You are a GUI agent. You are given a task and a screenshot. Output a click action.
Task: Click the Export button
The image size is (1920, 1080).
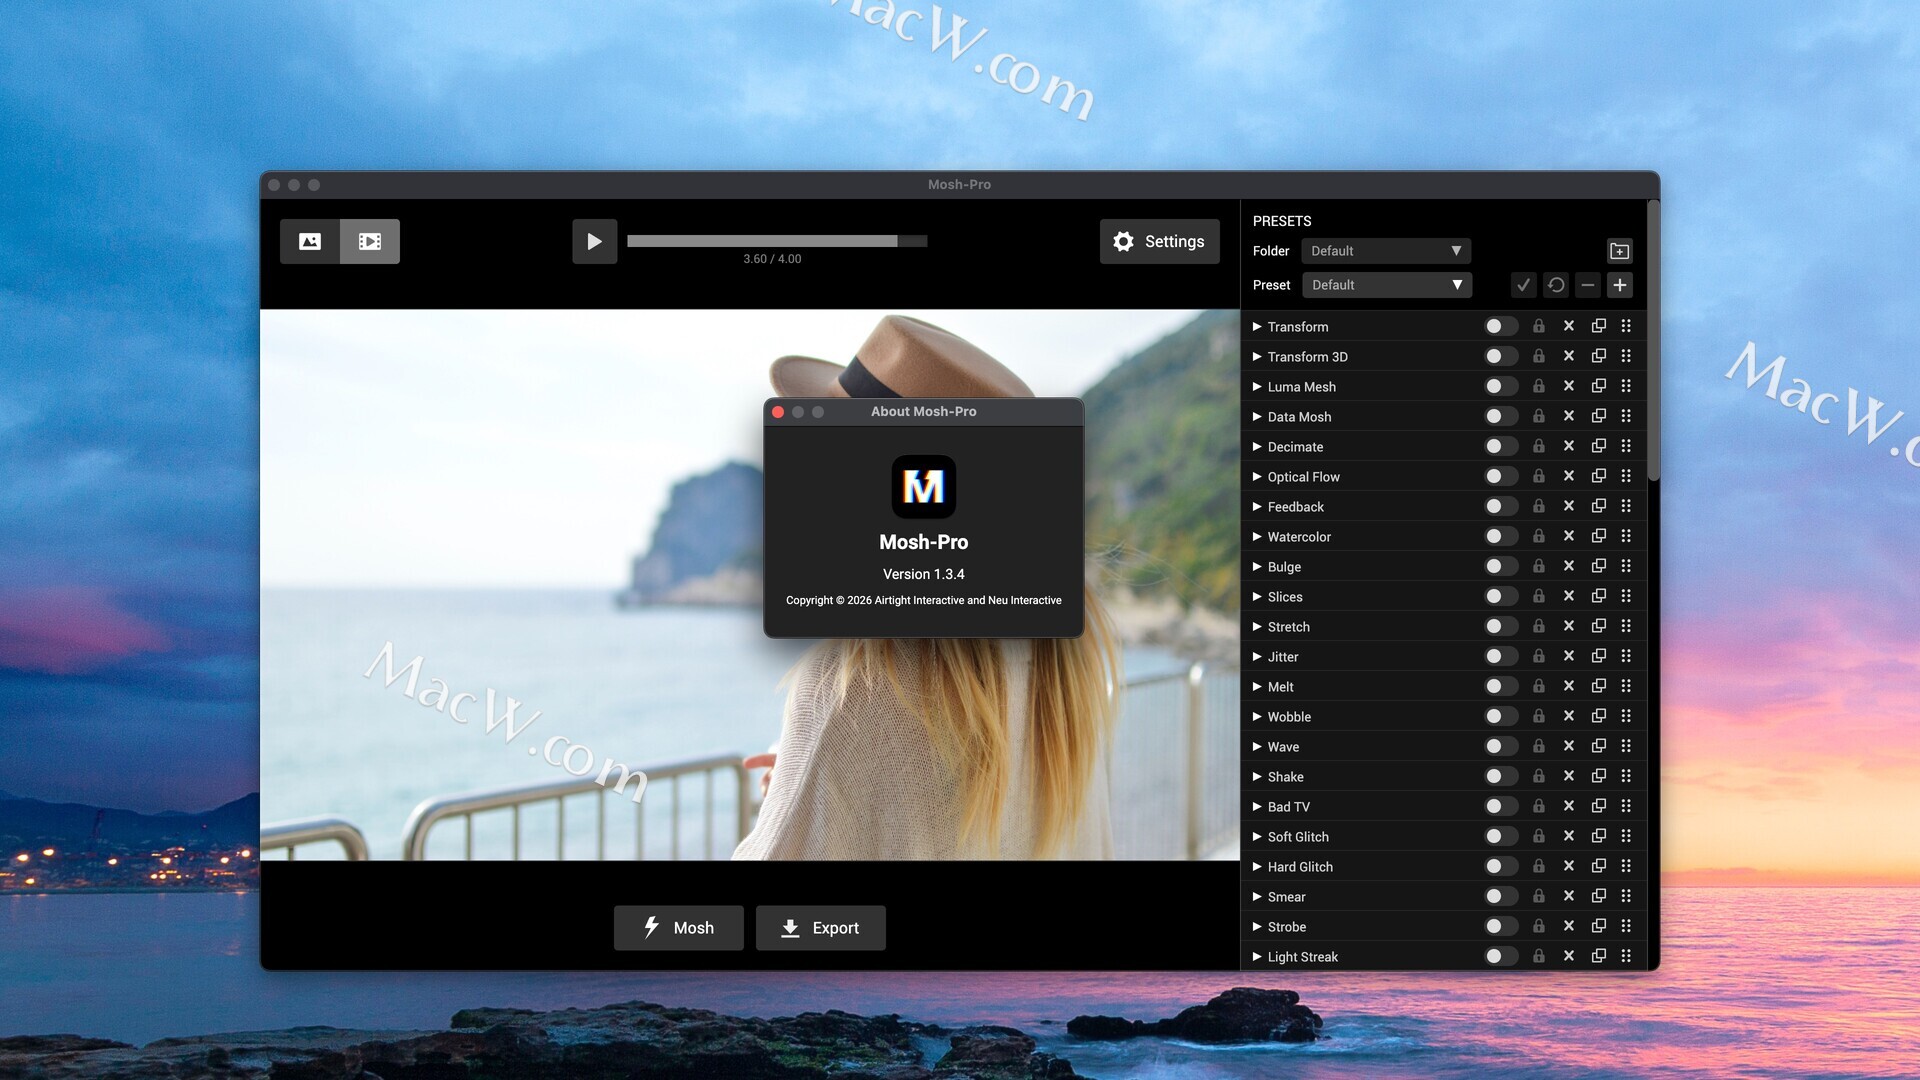[820, 928]
